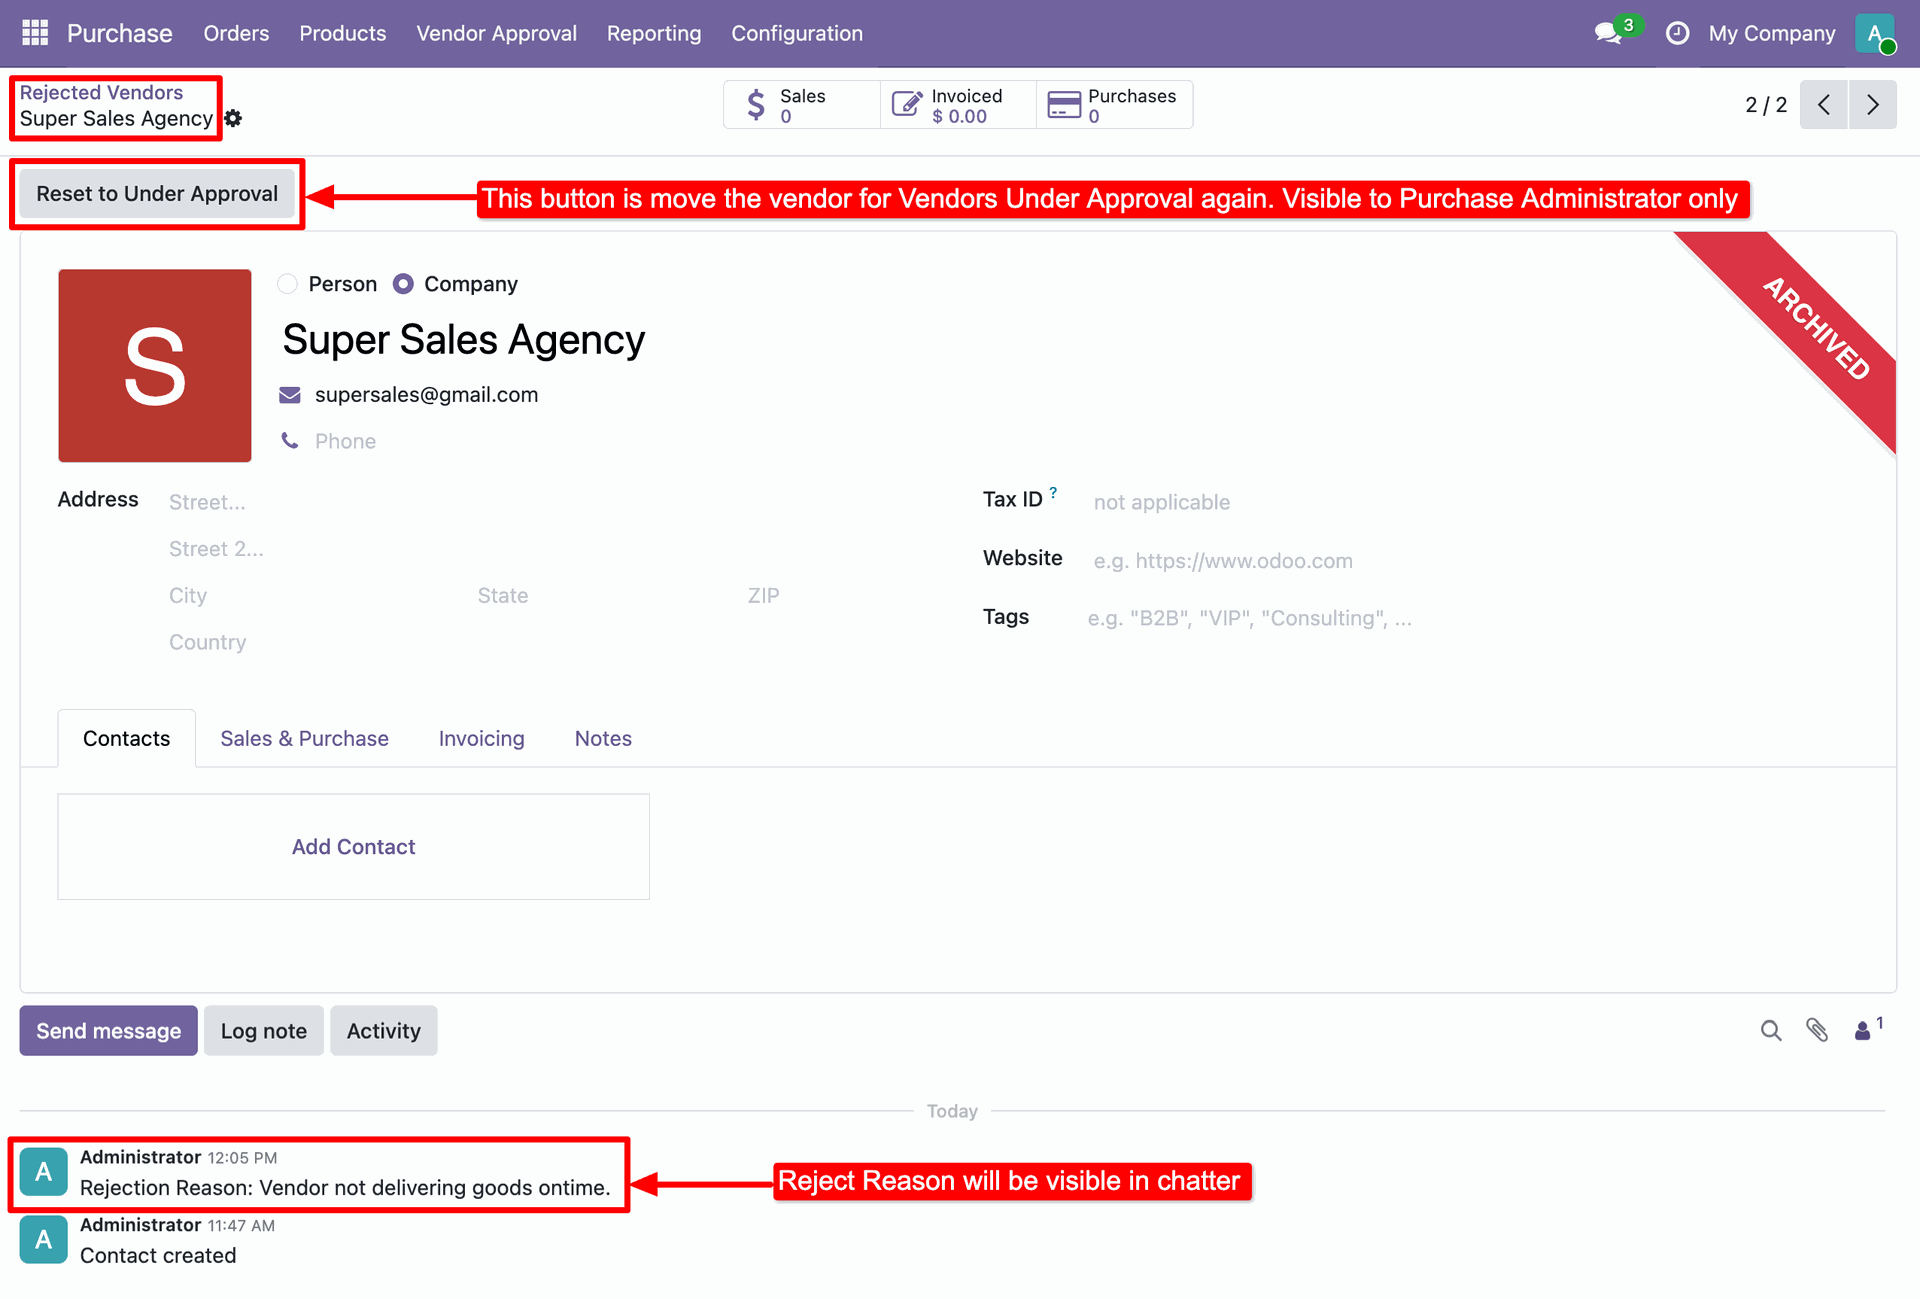Go to previous record with left chevron
The height and width of the screenshot is (1299, 1920).
coord(1824,105)
